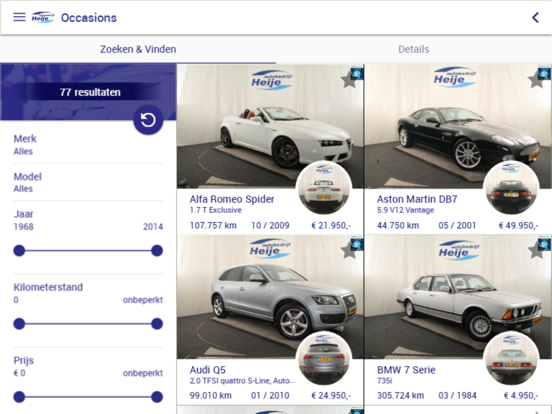552x414 pixels.
Task: Click the Aston Martin DB7 title
Action: coord(417,199)
